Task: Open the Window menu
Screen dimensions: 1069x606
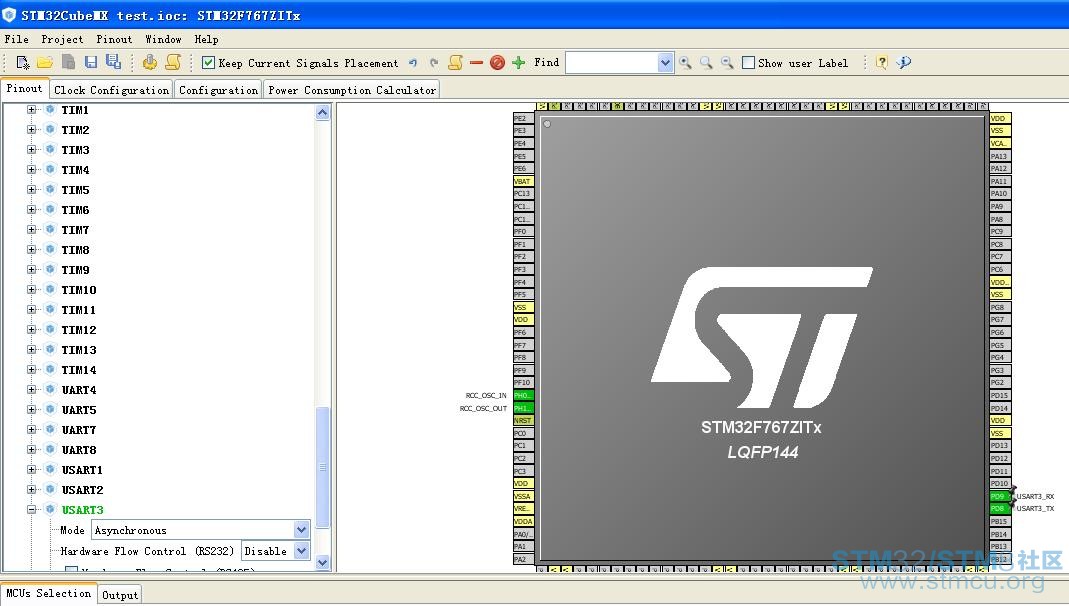Action: [x=163, y=40]
